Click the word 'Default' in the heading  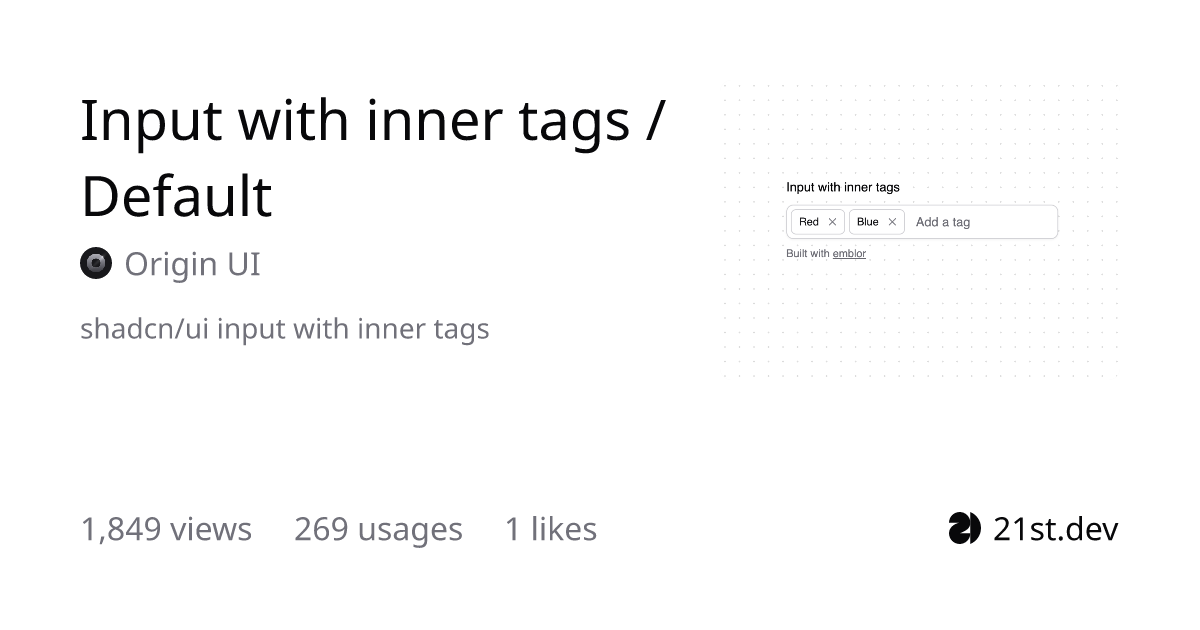pyautogui.click(x=176, y=196)
